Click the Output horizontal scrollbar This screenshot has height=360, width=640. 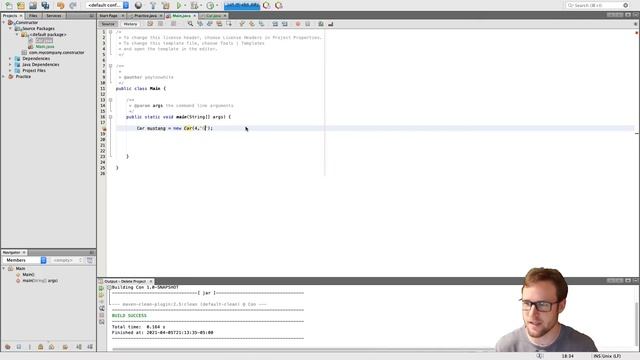pos(302,350)
